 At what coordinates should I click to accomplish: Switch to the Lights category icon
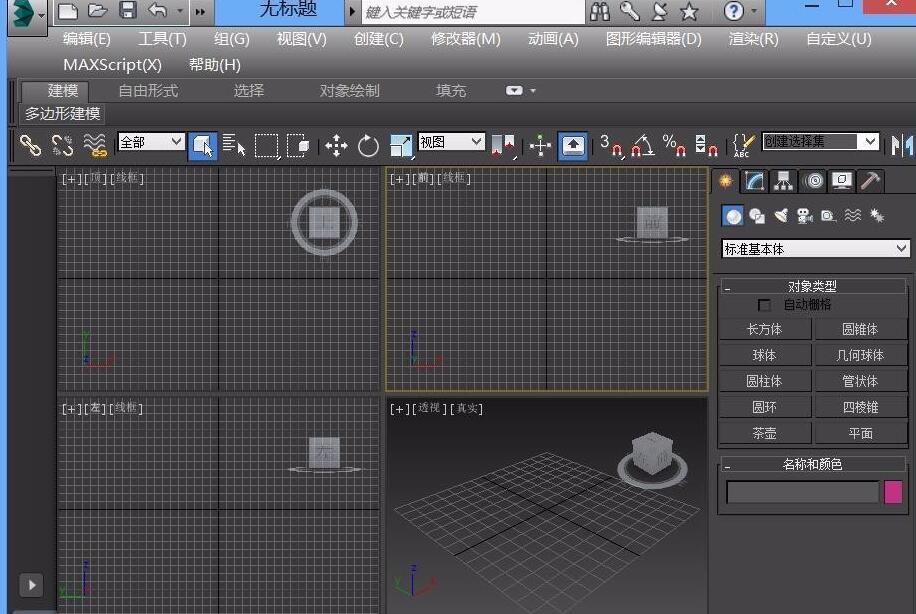[x=781, y=216]
